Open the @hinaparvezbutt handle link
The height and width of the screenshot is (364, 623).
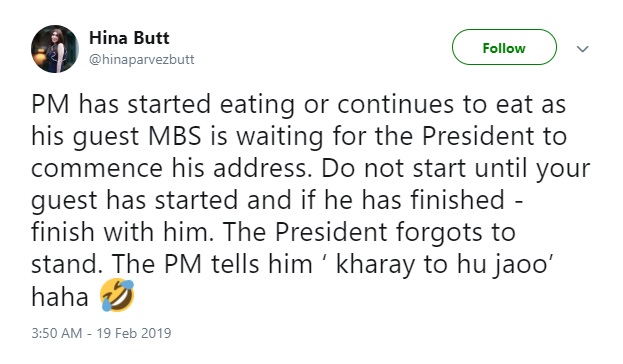tap(141, 60)
